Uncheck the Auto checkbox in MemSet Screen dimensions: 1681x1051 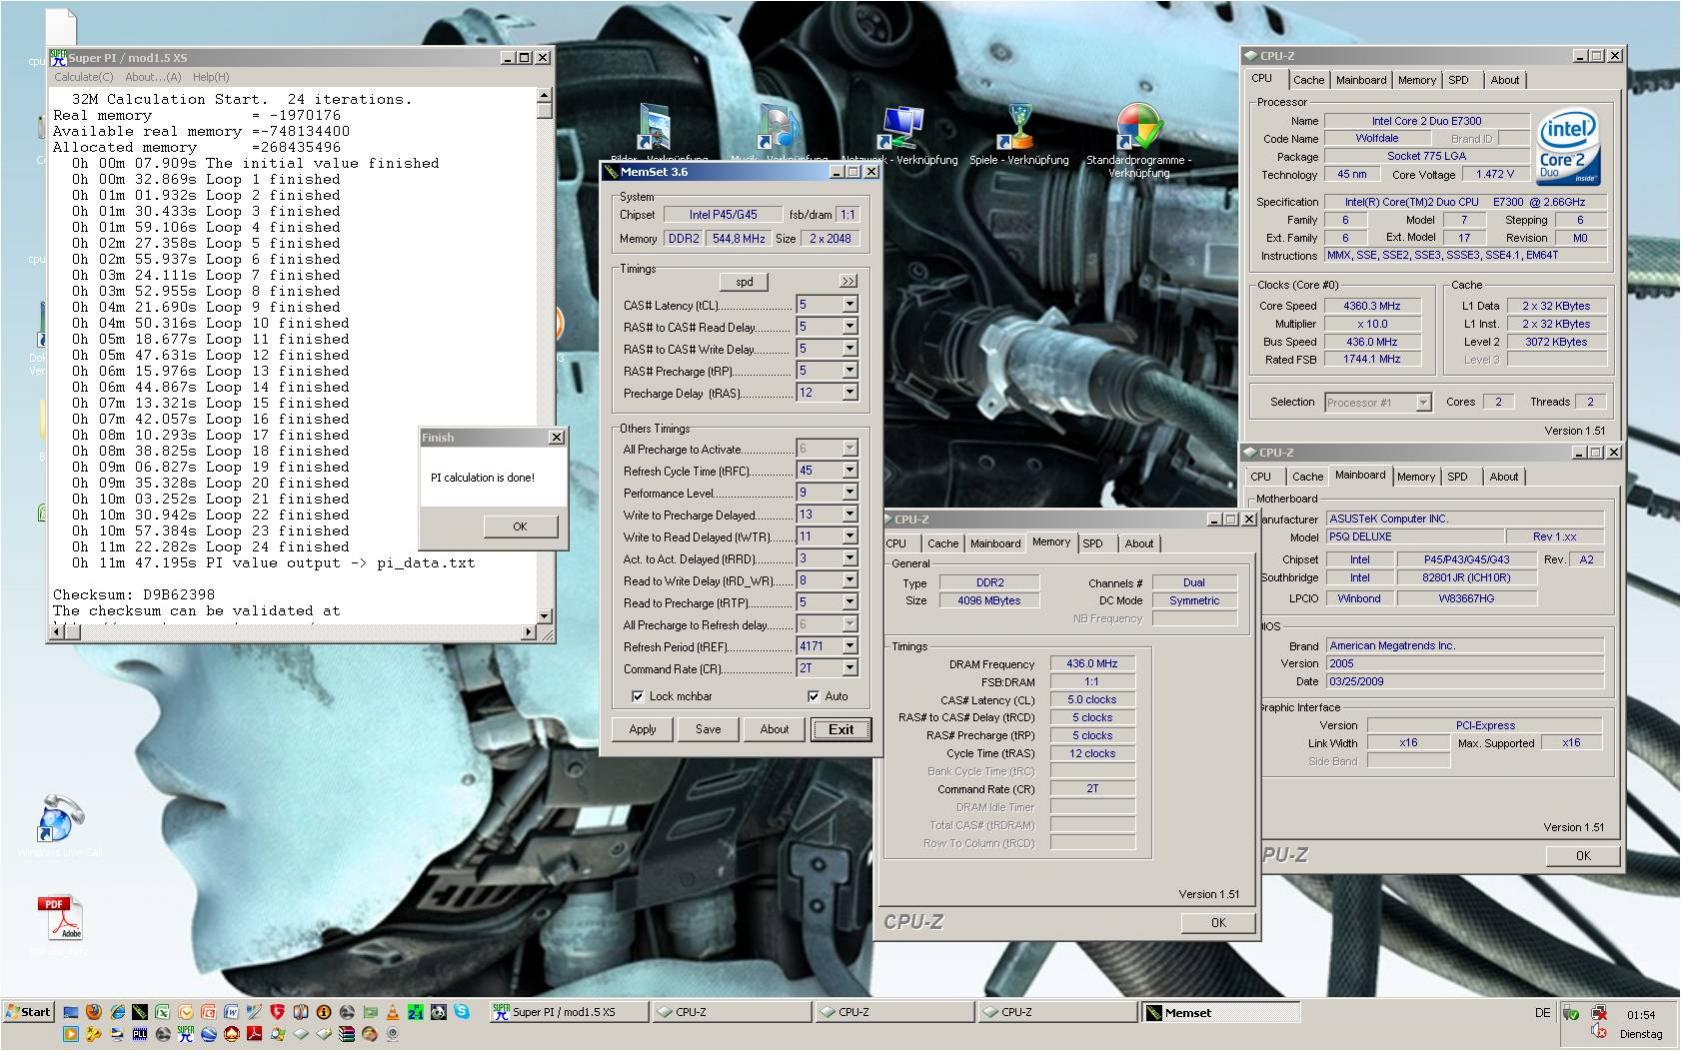(x=813, y=696)
